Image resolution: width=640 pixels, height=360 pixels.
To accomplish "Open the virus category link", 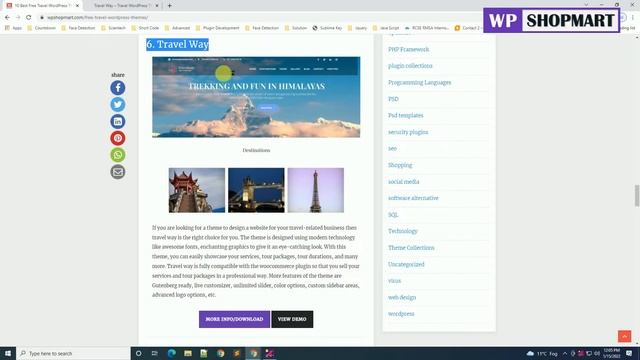I will click(394, 281).
